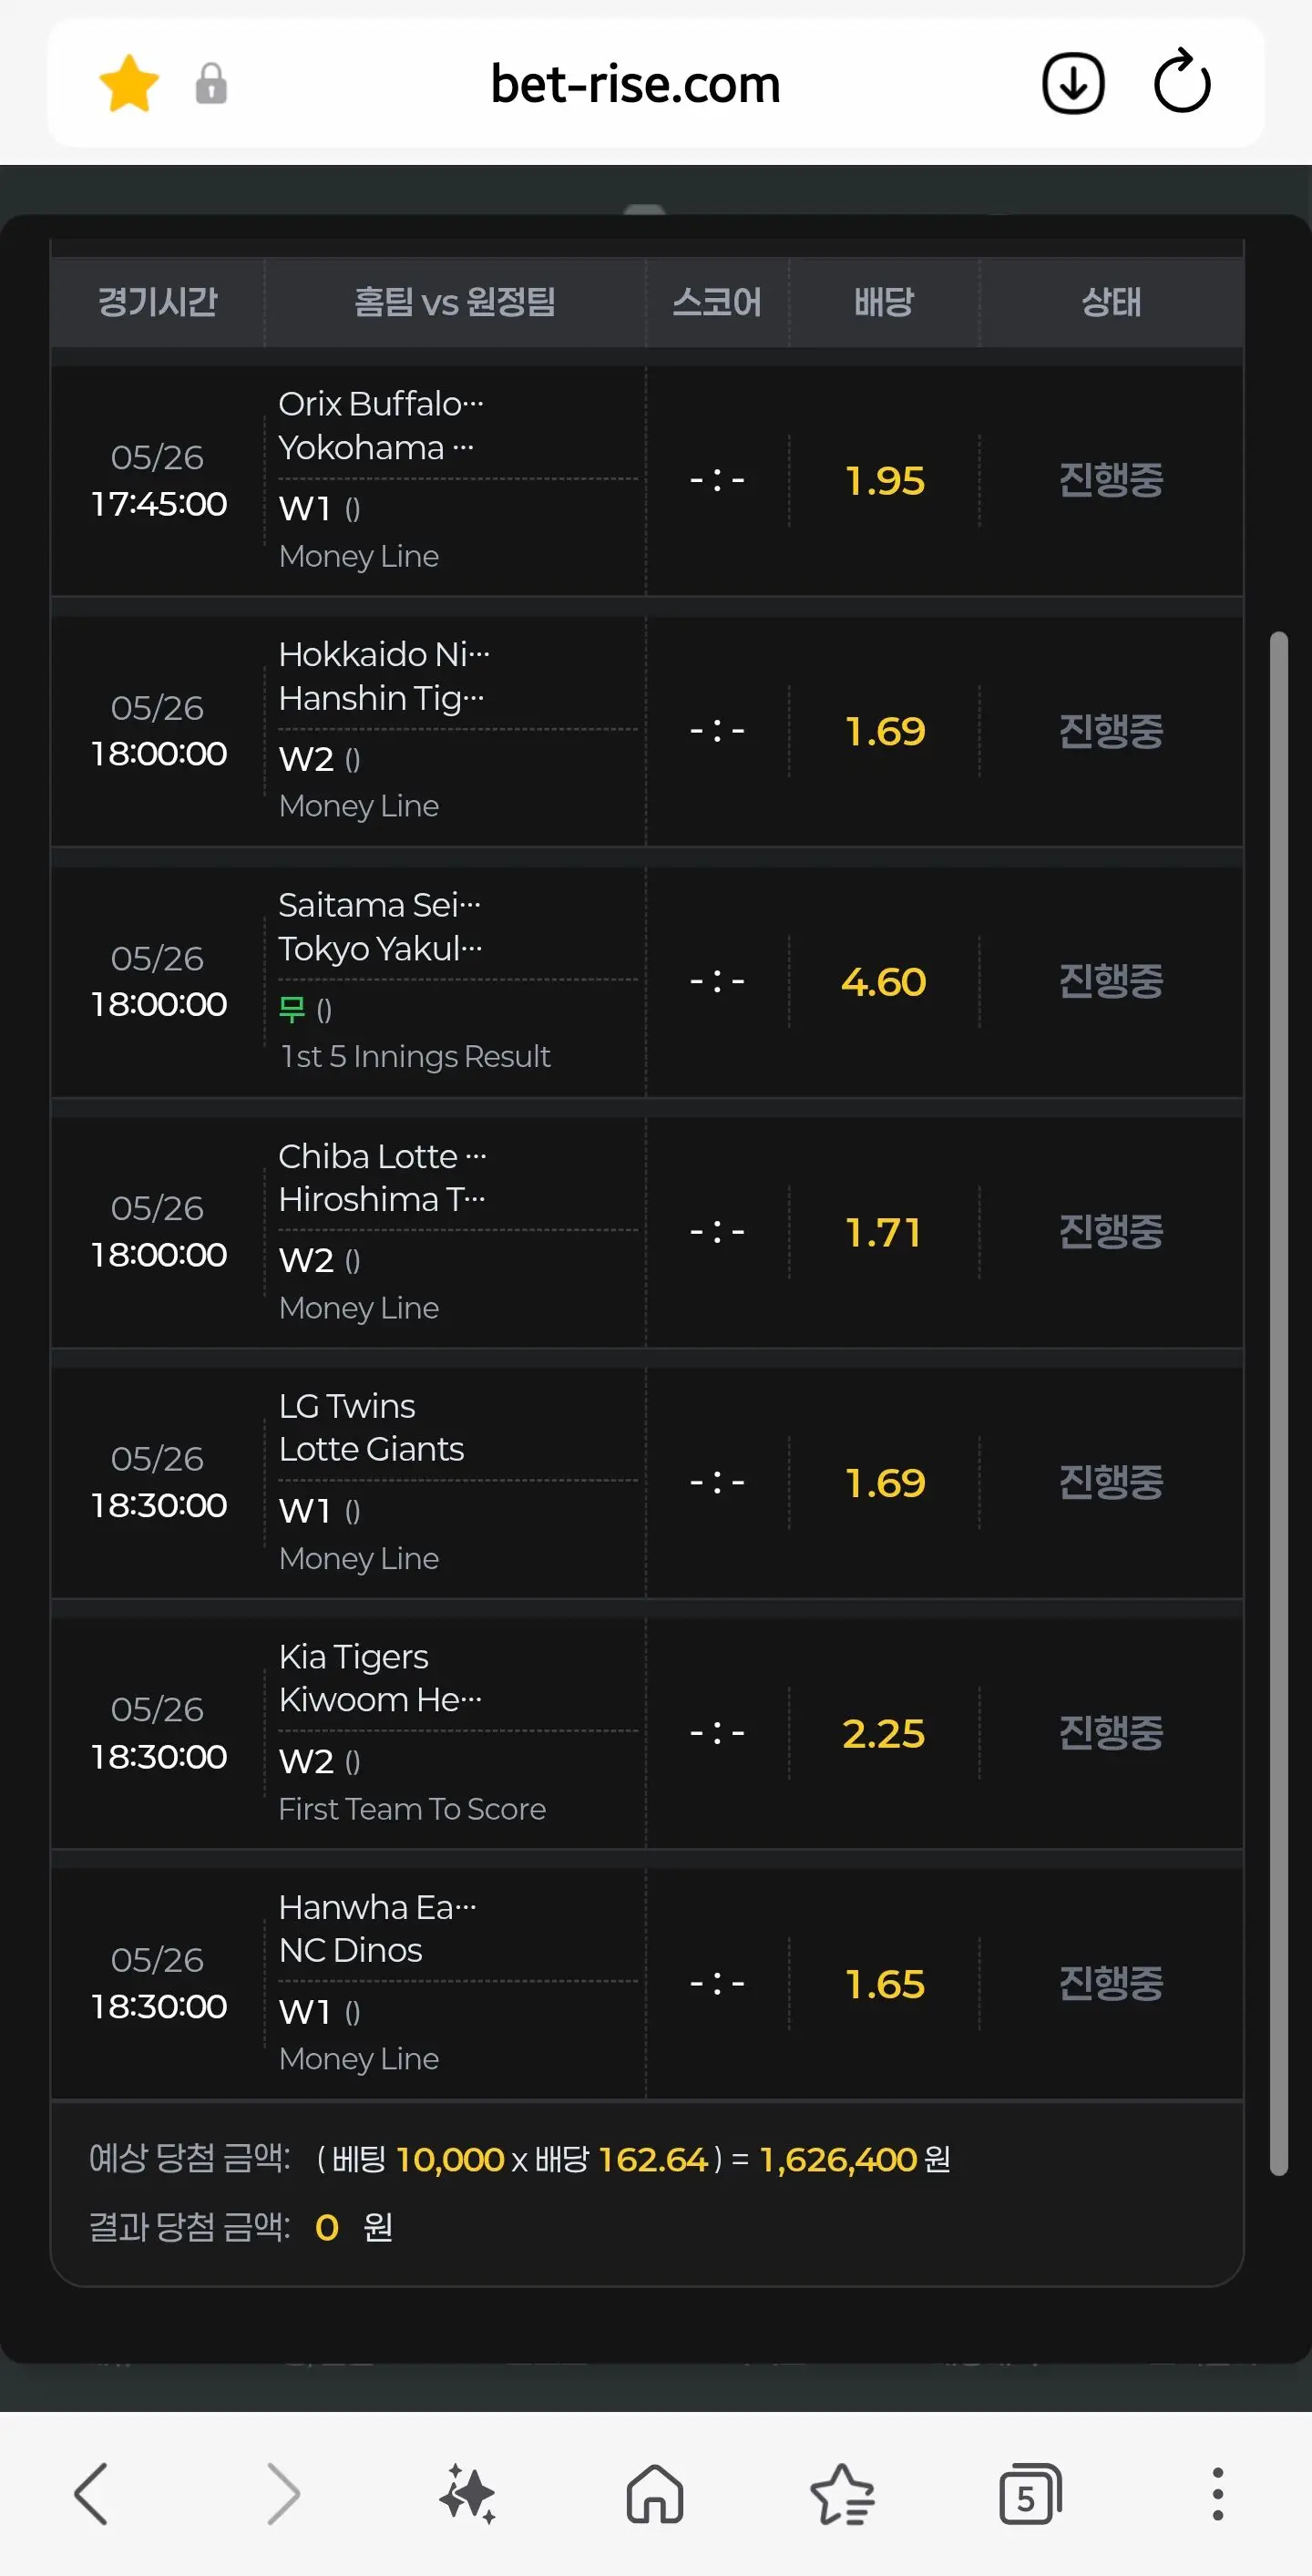Screen dimensions: 1312x2576
Task: Click the 4.60 odds for Saitama game
Action: tap(884, 982)
